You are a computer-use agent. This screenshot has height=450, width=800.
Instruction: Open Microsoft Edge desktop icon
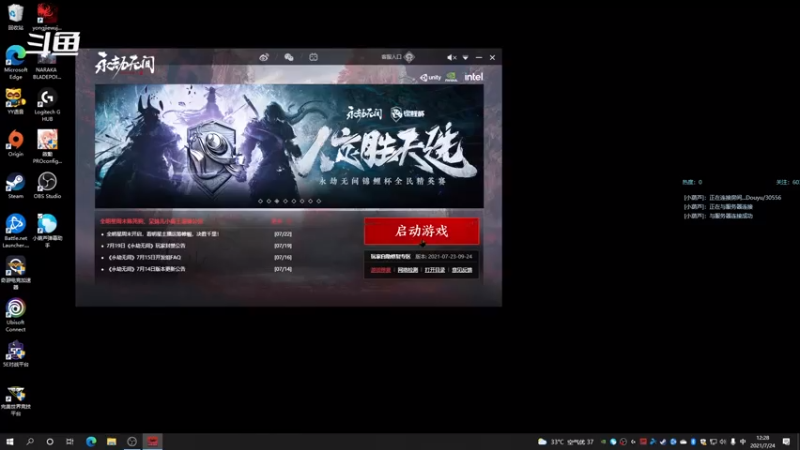coord(15,62)
